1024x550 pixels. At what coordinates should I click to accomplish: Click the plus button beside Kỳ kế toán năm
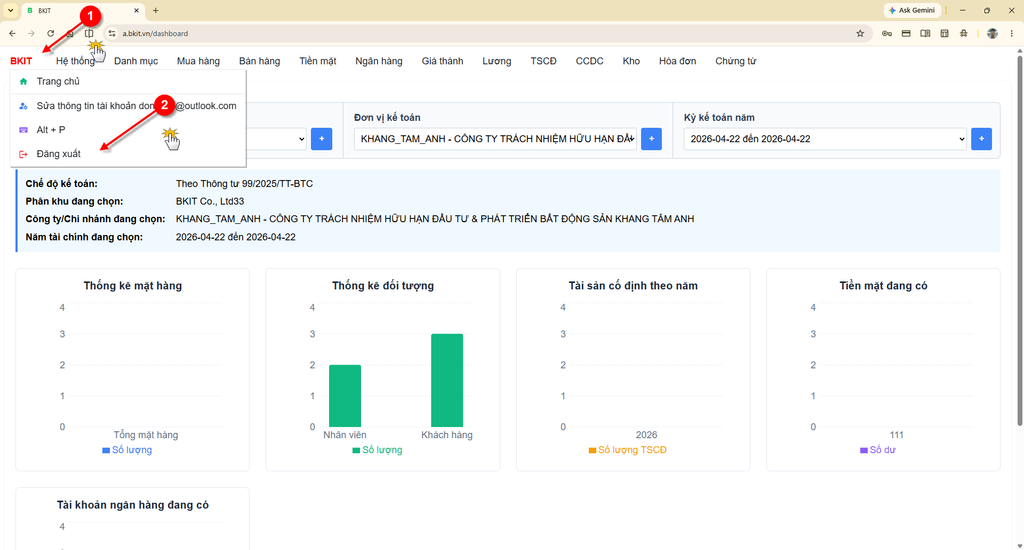pyautogui.click(x=982, y=138)
